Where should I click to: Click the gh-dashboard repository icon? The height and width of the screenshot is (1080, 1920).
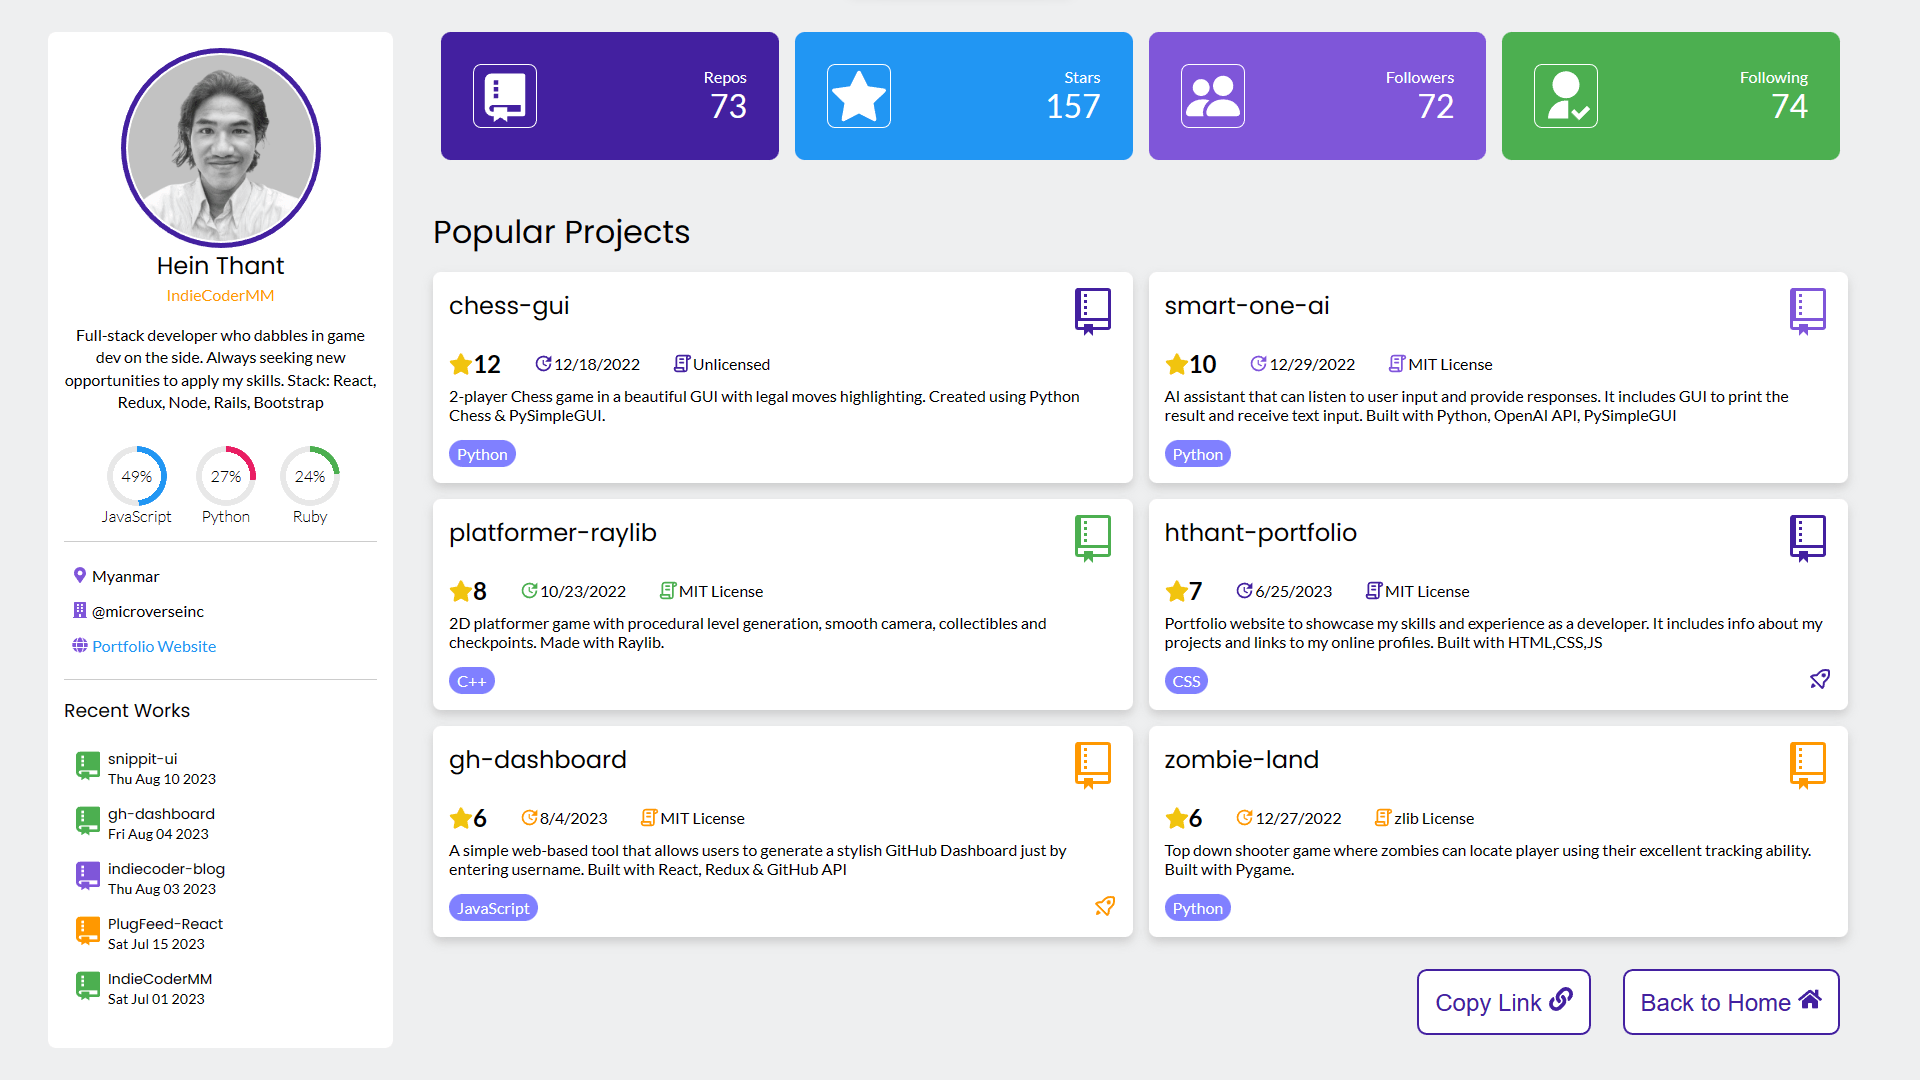(x=1092, y=766)
